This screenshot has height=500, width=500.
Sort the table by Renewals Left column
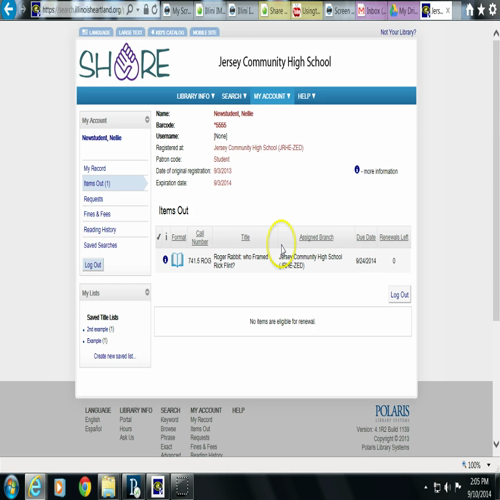pos(394,237)
